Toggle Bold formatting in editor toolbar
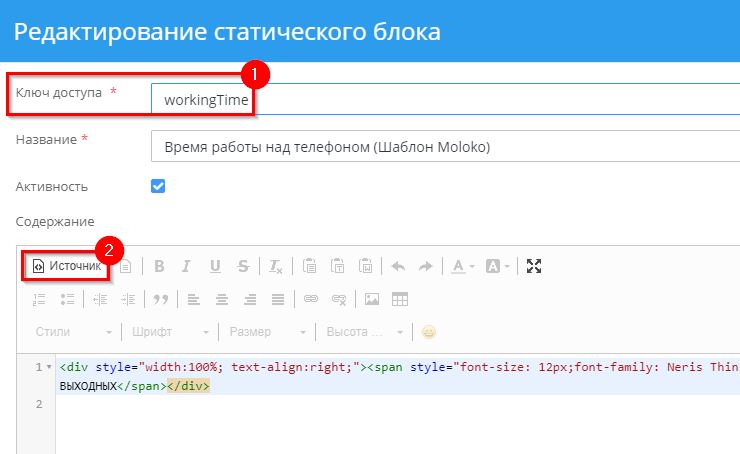 (158, 266)
